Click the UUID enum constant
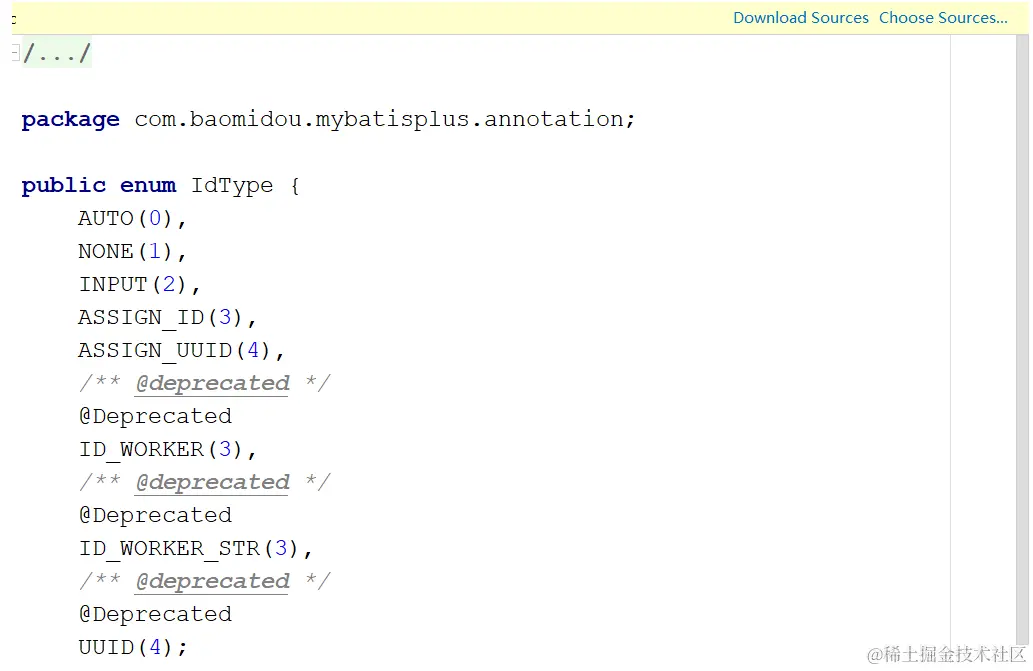The image size is (1033, 671). [106, 647]
